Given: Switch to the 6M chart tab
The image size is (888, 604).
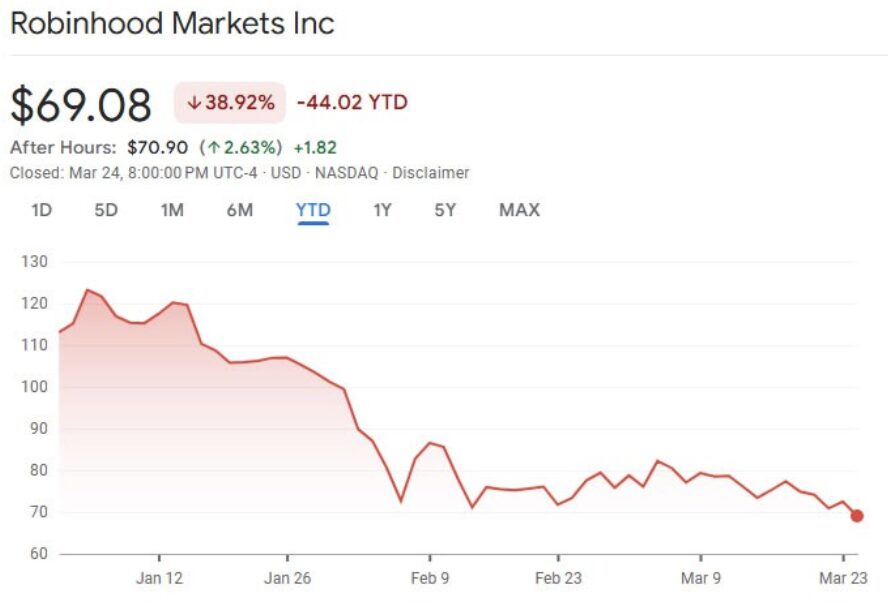Looking at the screenshot, I should click(x=240, y=211).
